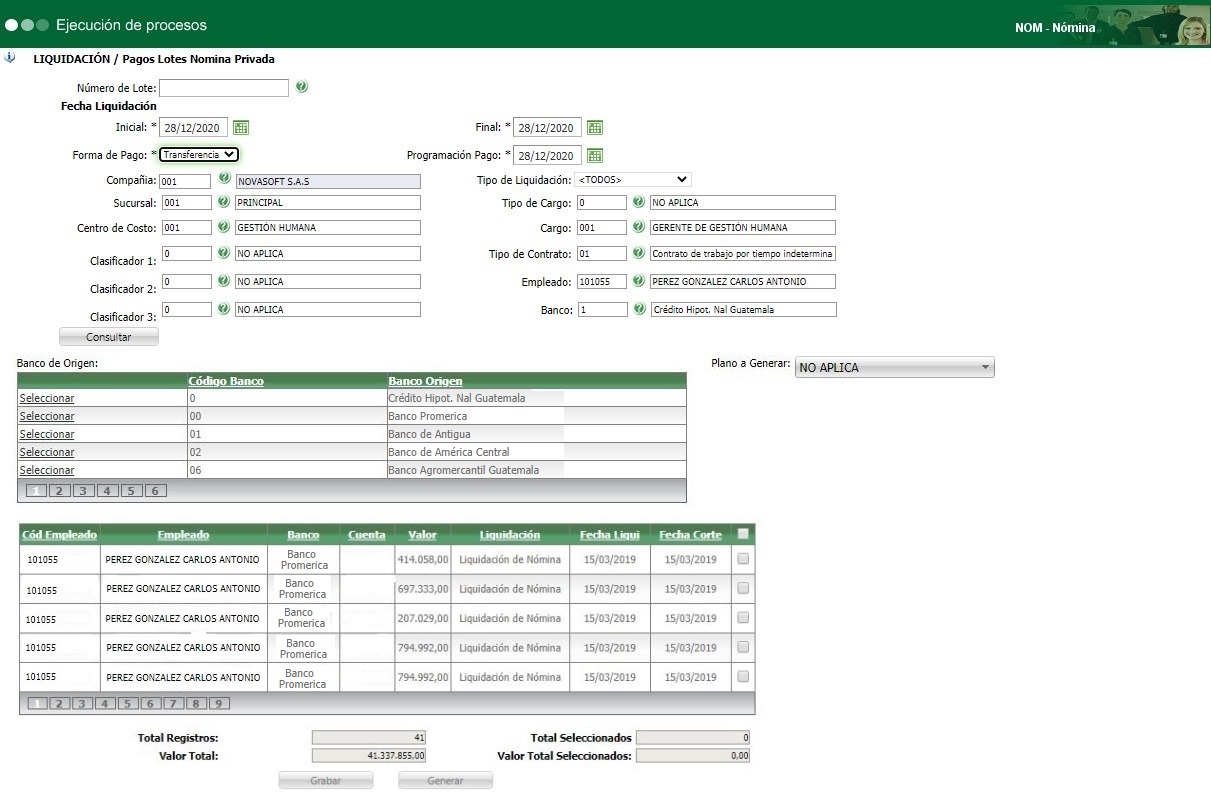Sort table by Valor column header

[422, 535]
